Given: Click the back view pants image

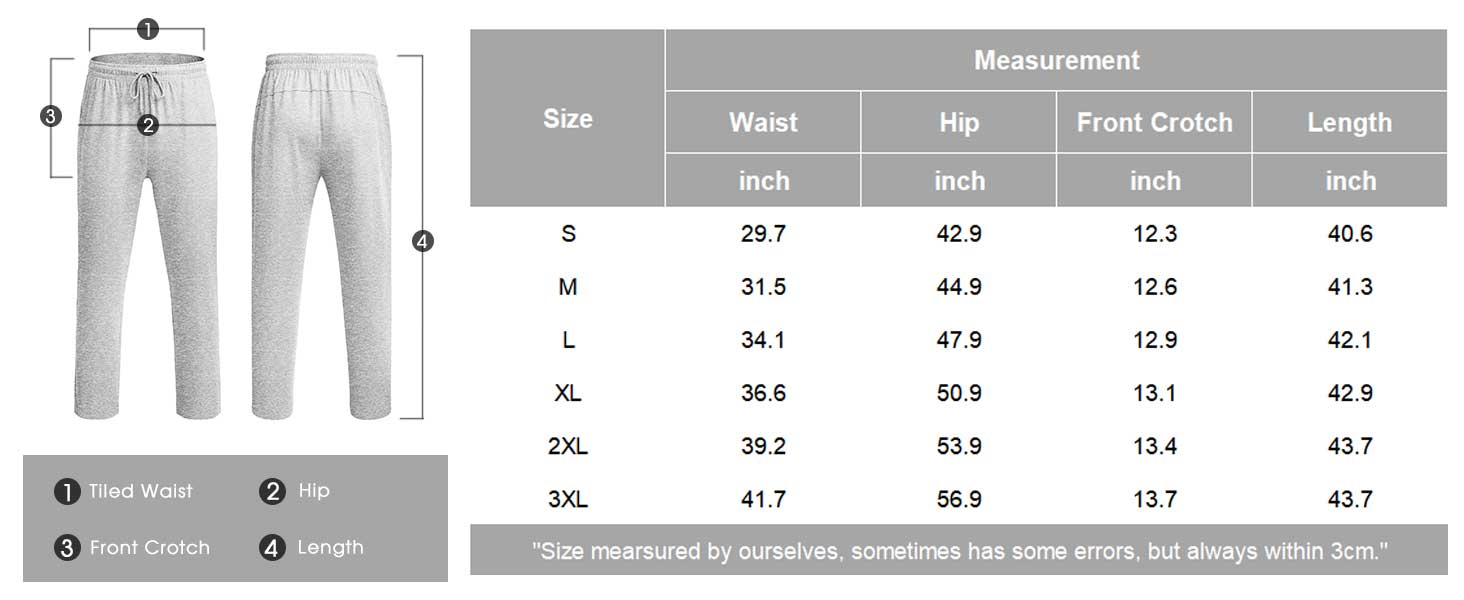Looking at the screenshot, I should [320, 240].
